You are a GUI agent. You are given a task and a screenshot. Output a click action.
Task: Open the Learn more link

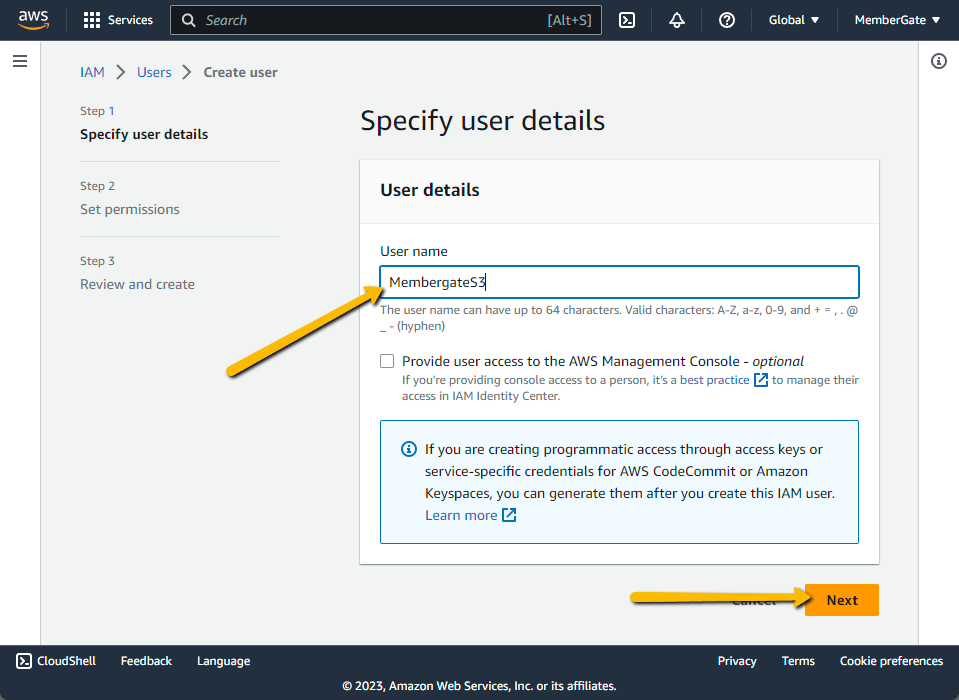[x=461, y=515]
